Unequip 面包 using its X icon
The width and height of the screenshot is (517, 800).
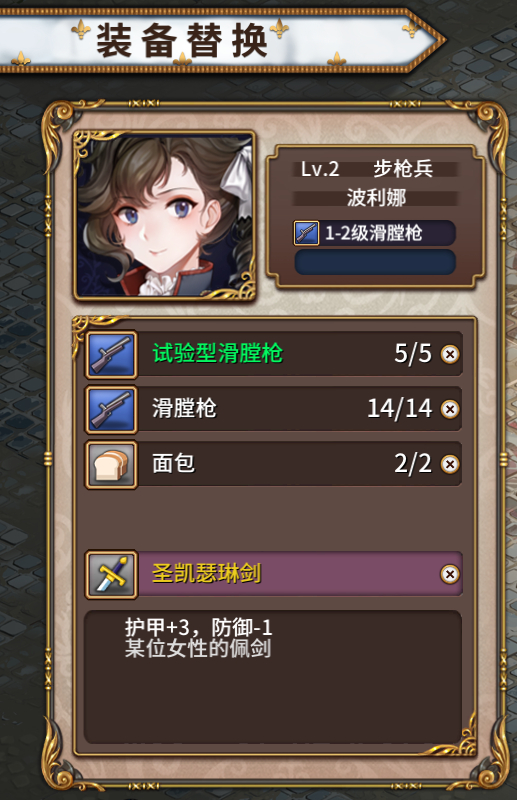tap(450, 464)
